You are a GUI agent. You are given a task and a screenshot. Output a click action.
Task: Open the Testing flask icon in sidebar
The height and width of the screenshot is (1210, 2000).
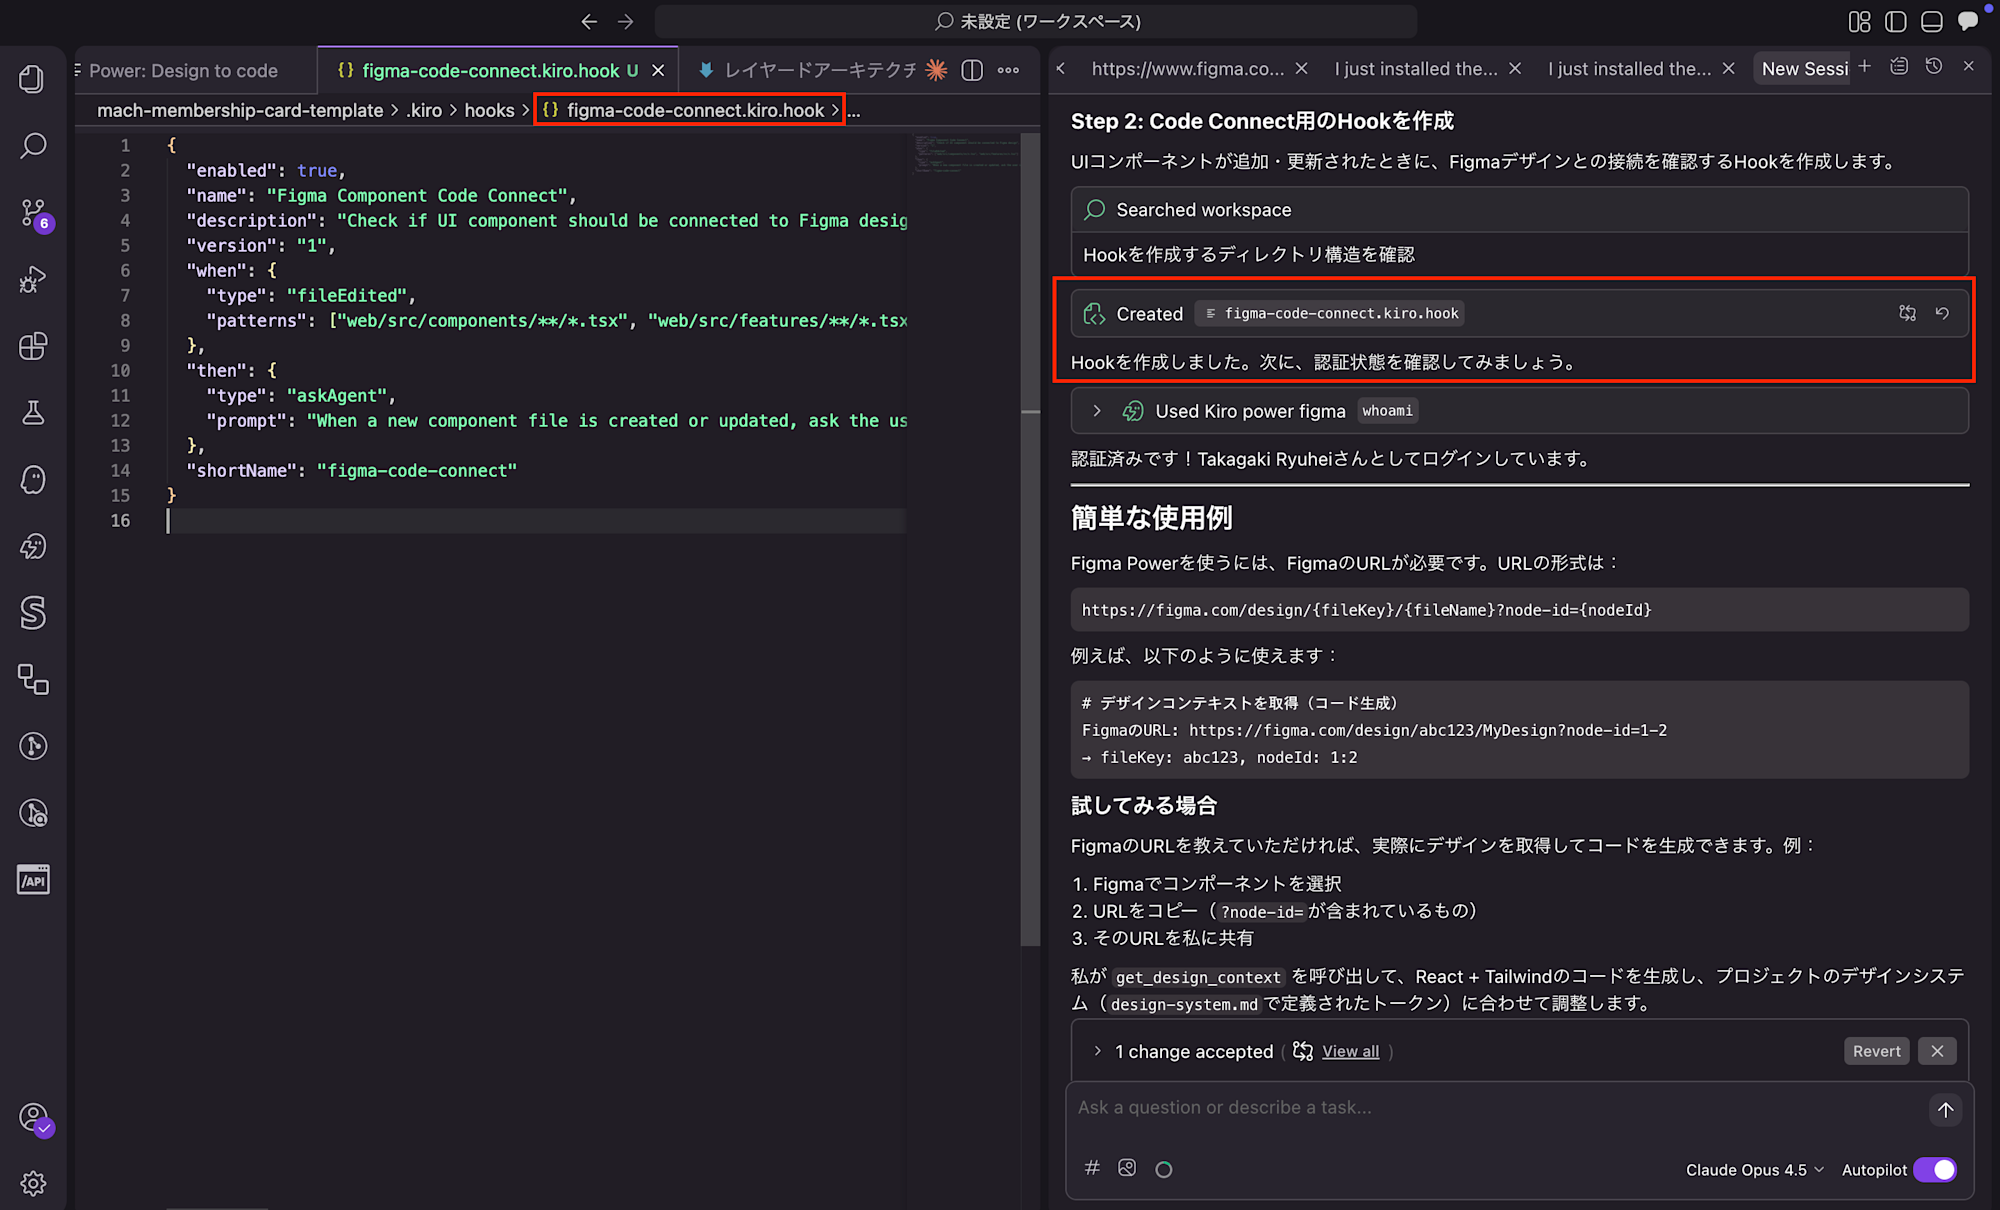pyautogui.click(x=33, y=413)
